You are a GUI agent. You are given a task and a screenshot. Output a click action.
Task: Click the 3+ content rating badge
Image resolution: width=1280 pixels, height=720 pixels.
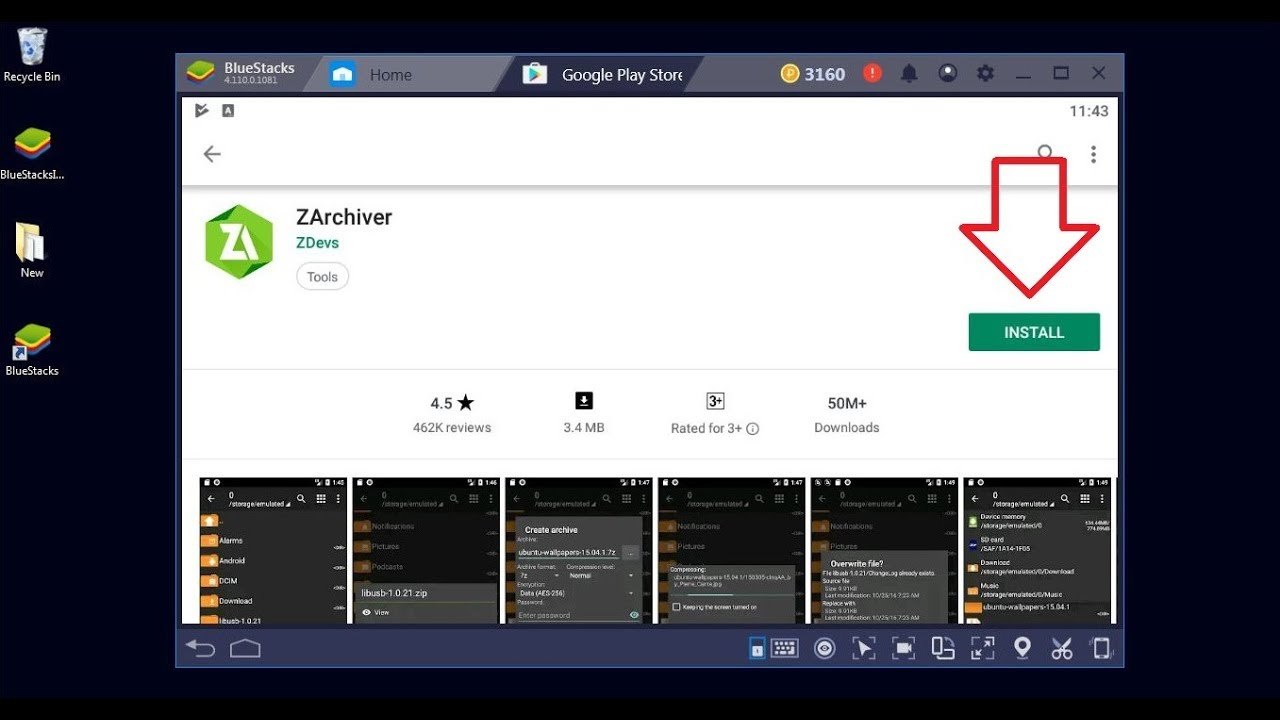point(715,401)
